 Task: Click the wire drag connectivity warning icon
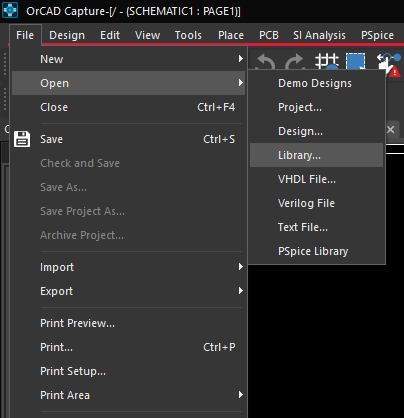click(389, 64)
